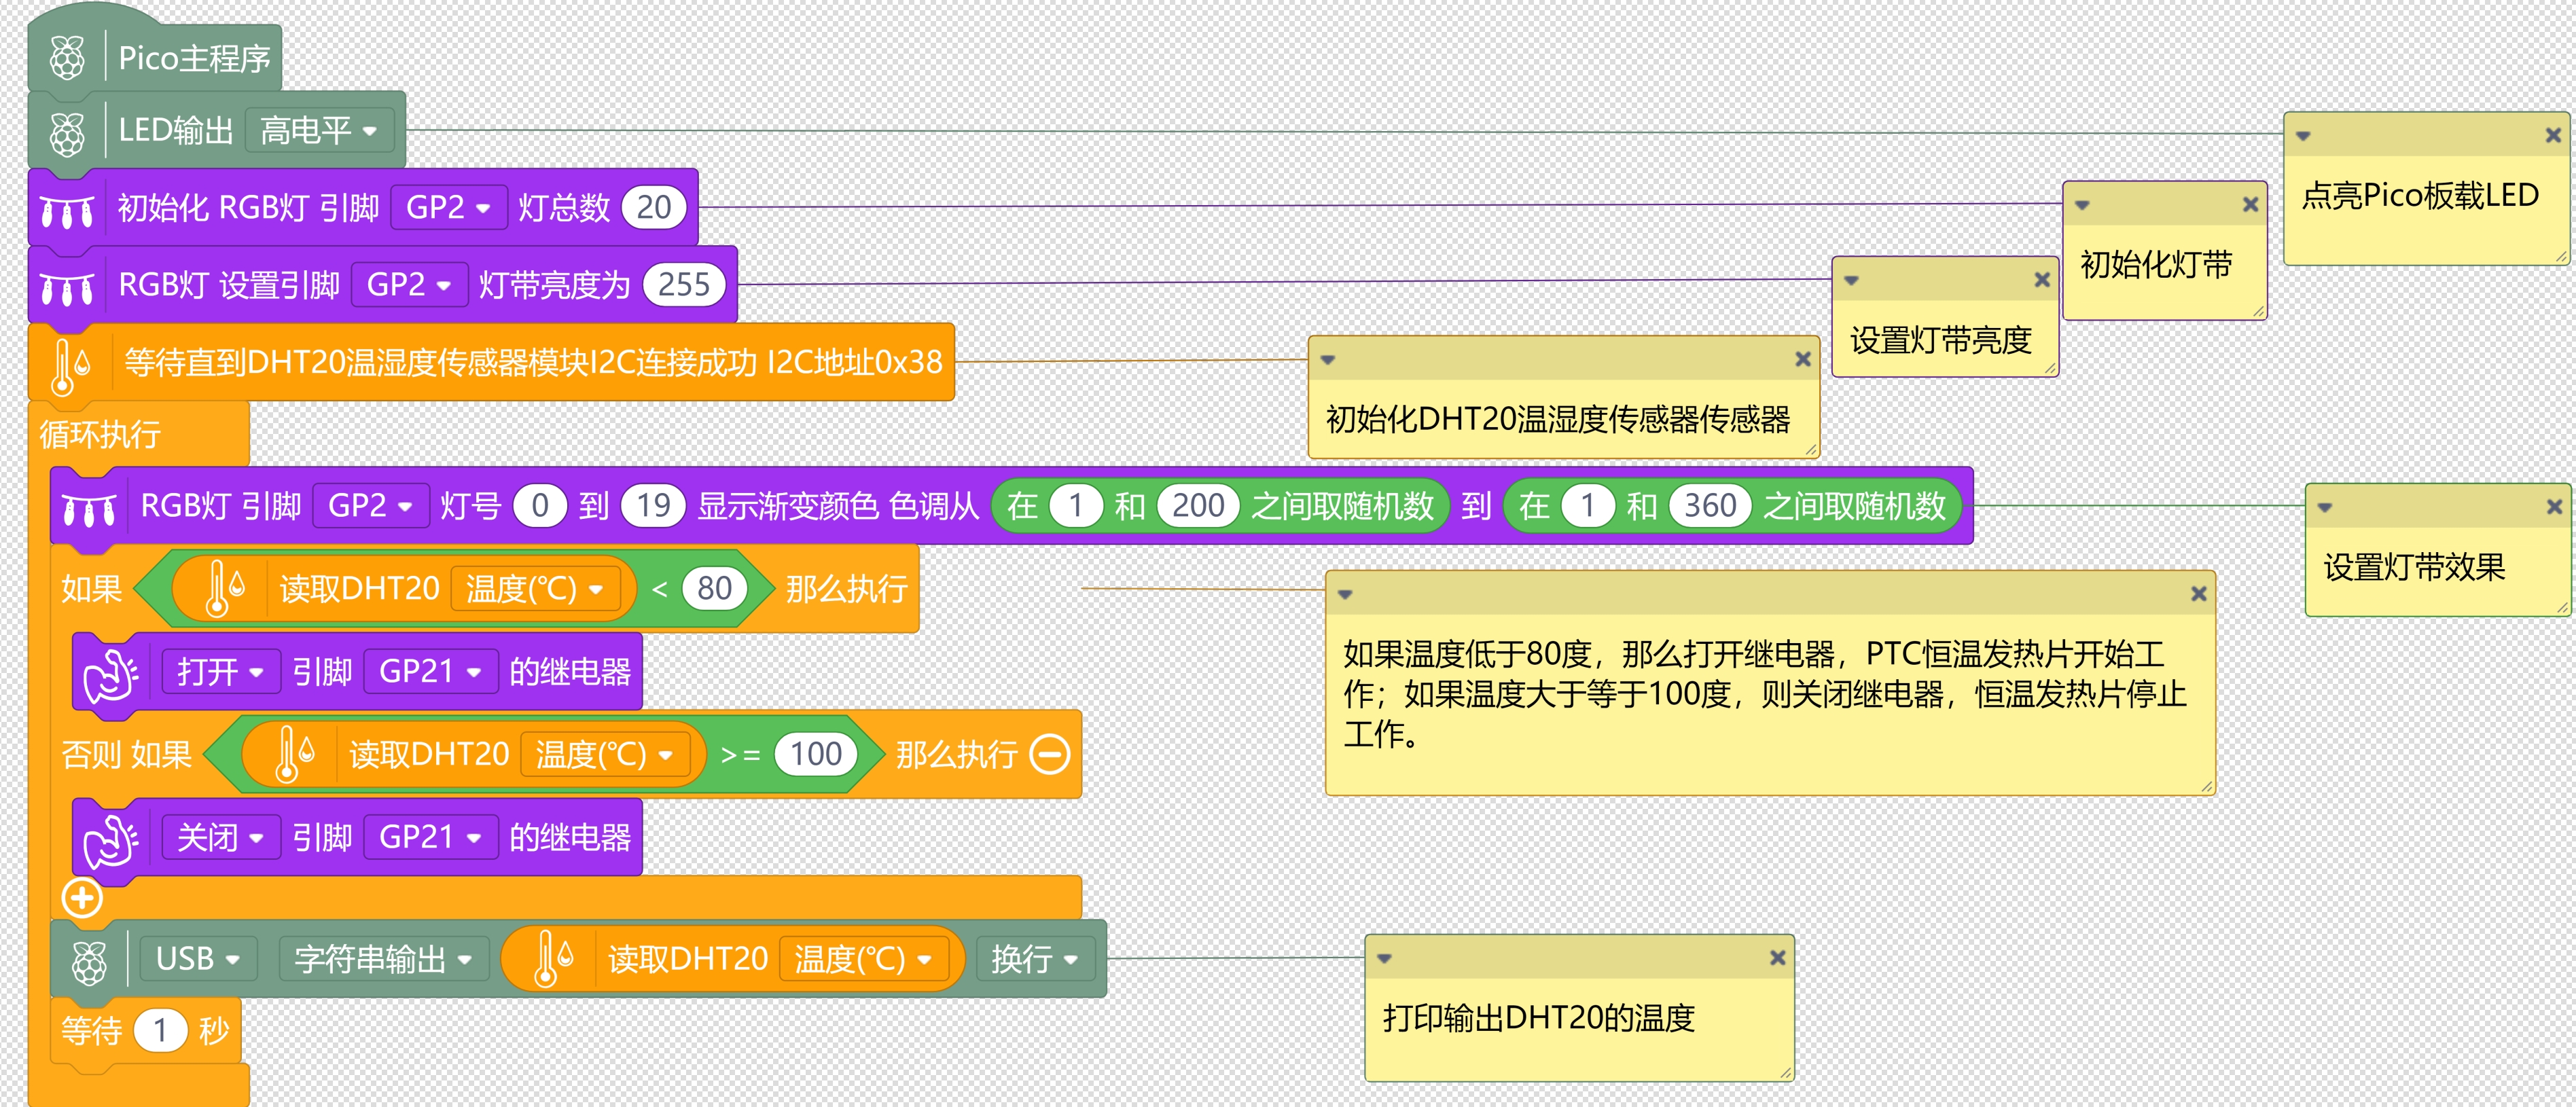Open 温度(℃) dropdown in USB output block

click(x=863, y=959)
